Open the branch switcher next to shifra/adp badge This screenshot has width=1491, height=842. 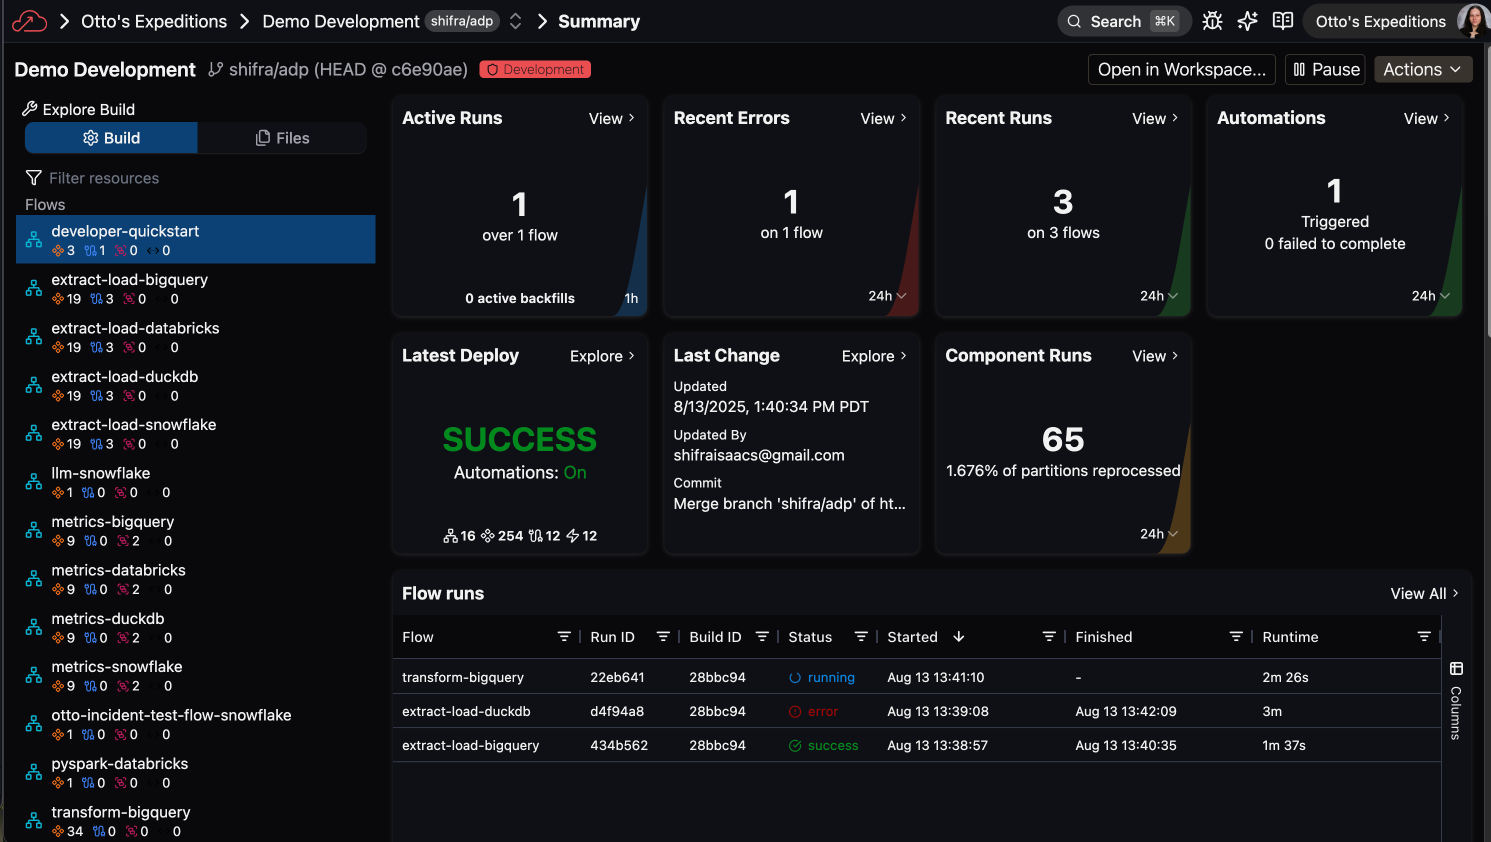tap(516, 21)
